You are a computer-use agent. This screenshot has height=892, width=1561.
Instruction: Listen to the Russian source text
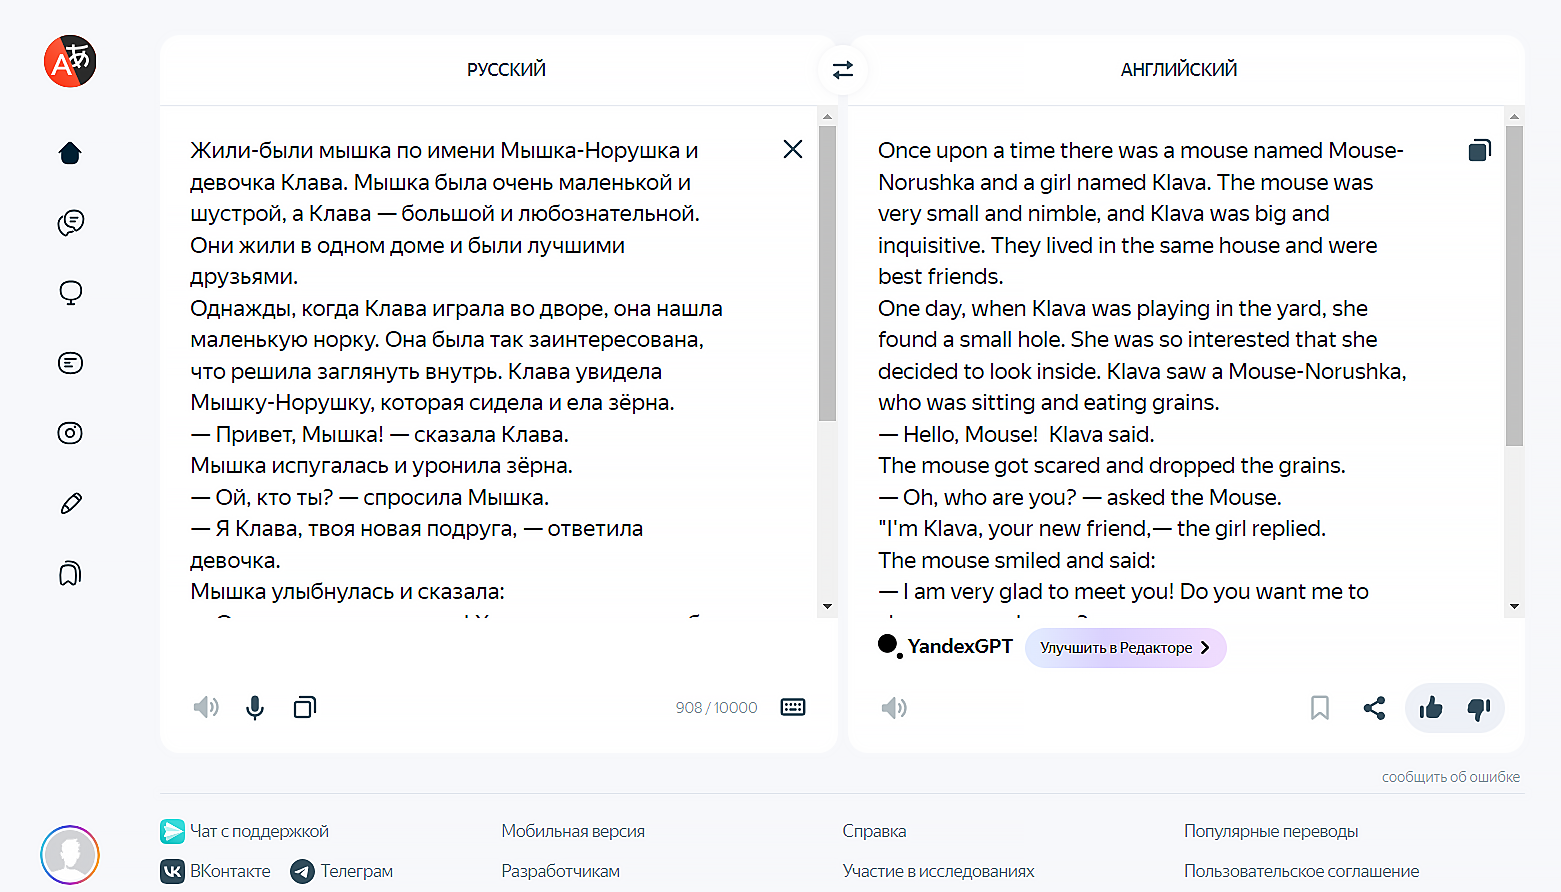(206, 708)
